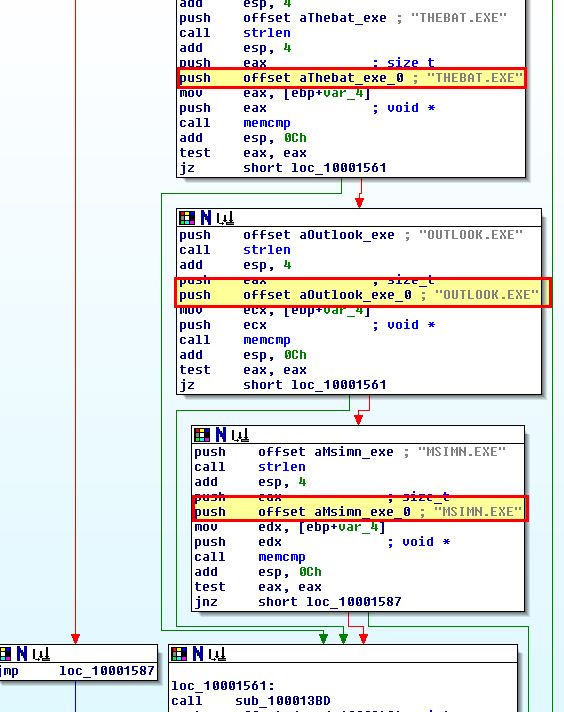
Task: Click 'call memcmp' in the MSIMN.EXE block
Action: point(250,557)
